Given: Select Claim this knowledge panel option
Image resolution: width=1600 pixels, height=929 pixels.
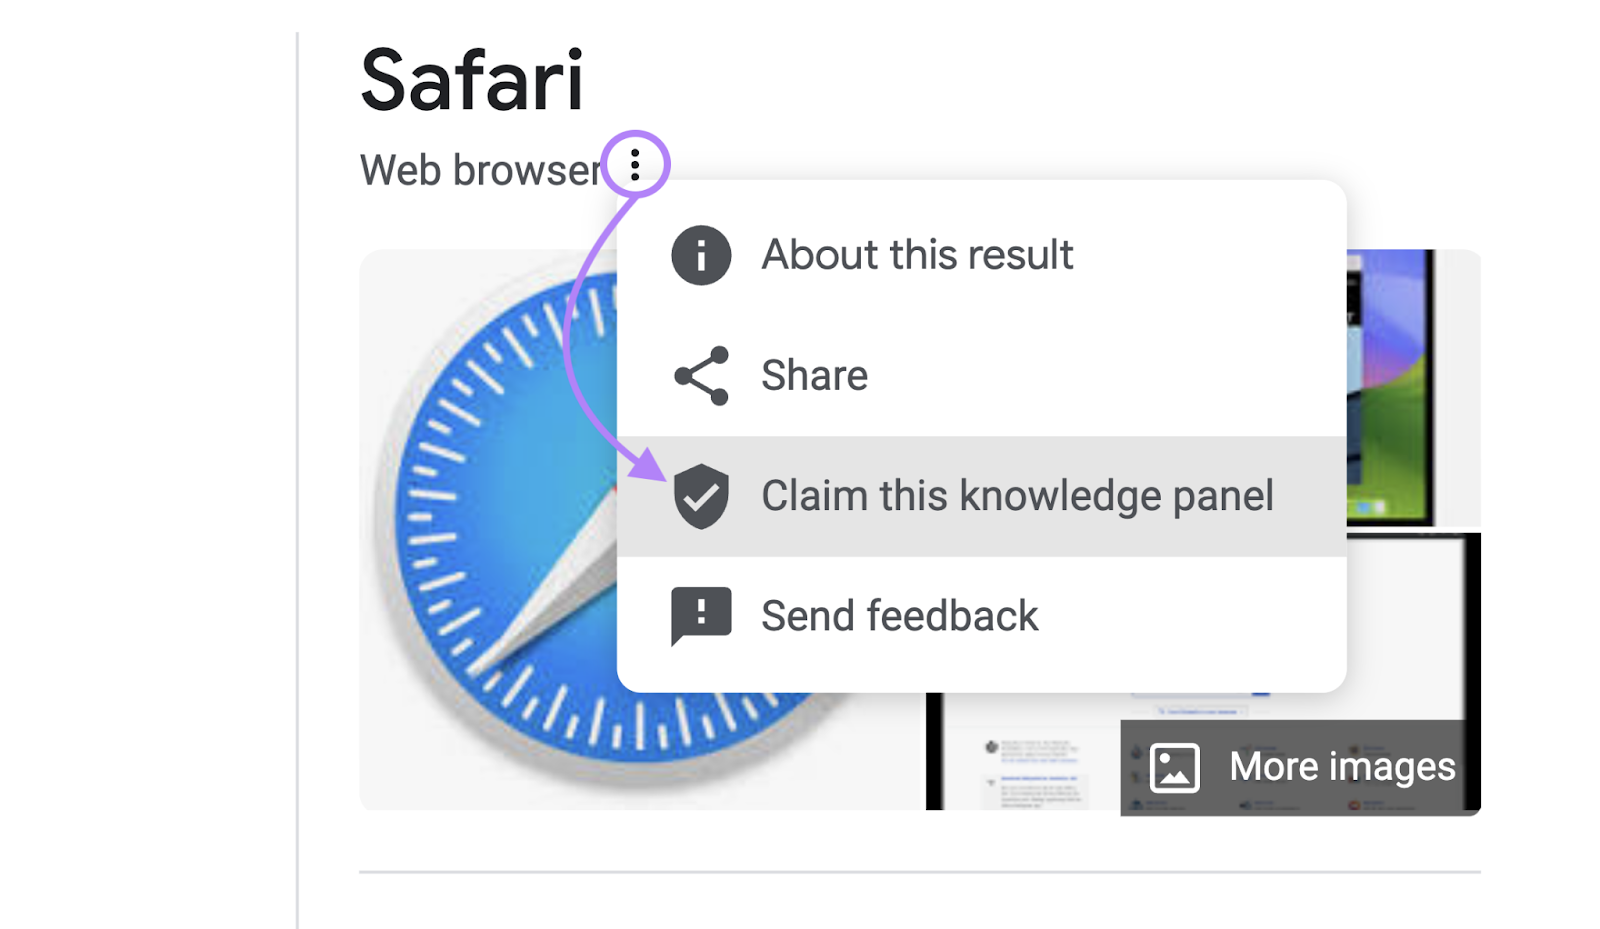Looking at the screenshot, I should pyautogui.click(x=1017, y=496).
